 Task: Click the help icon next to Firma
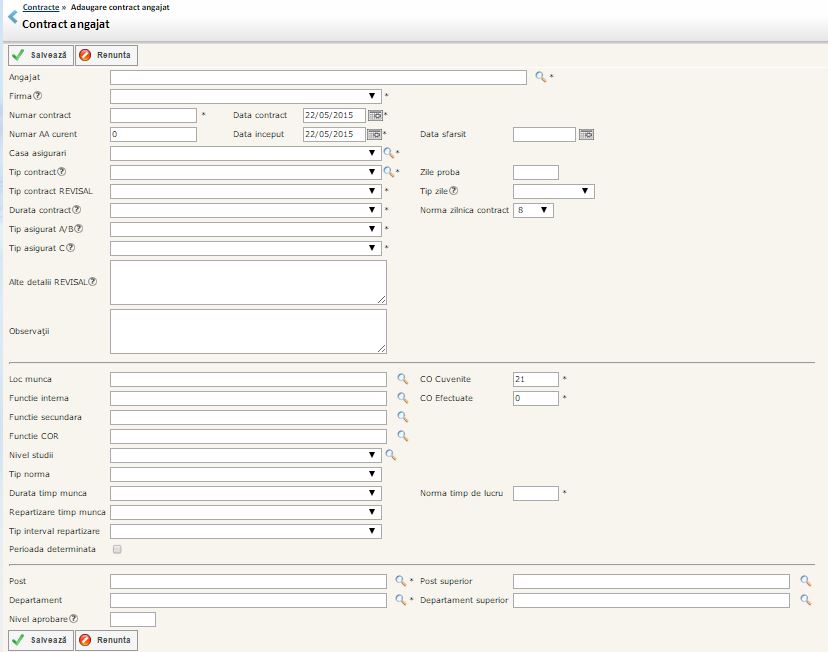tap(38, 96)
